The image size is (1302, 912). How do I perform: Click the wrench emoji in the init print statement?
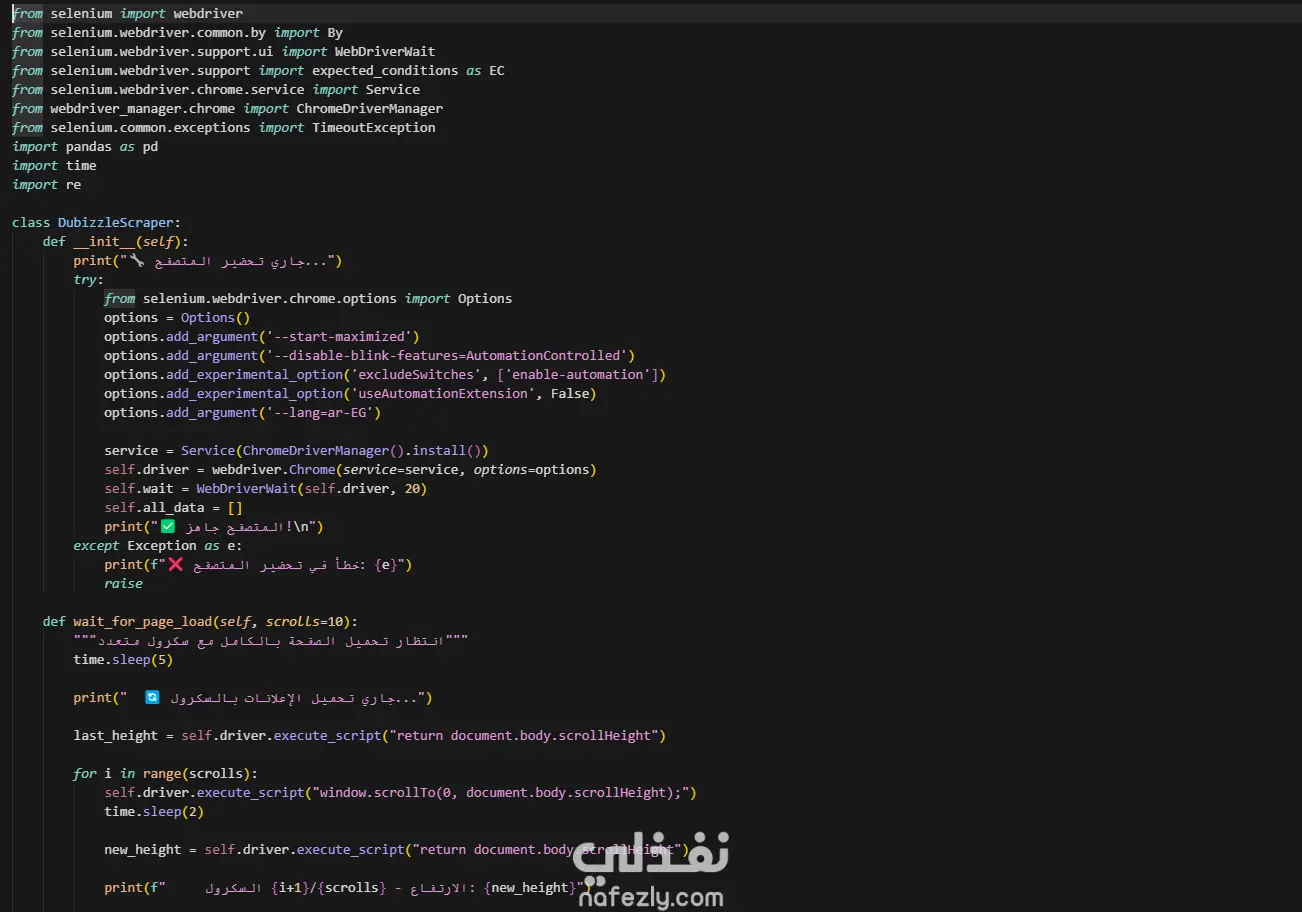pyautogui.click(x=137, y=259)
